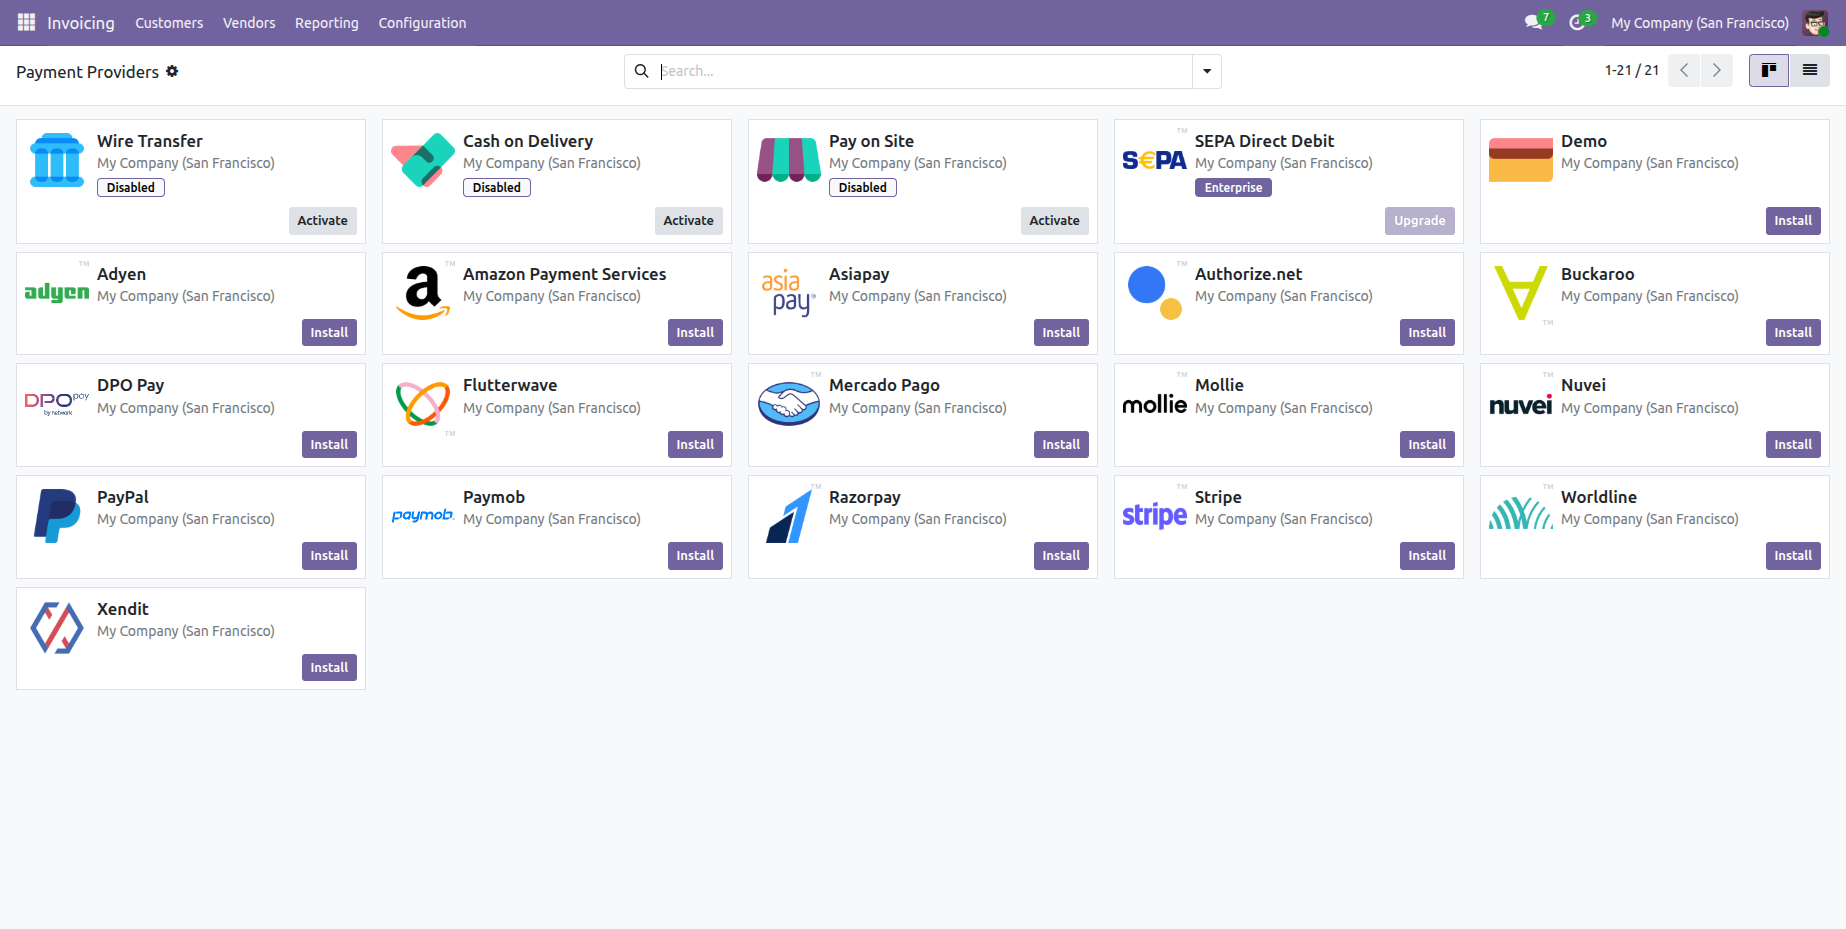Install the Authorize.net provider
Image resolution: width=1846 pixels, height=929 pixels.
coord(1427,333)
